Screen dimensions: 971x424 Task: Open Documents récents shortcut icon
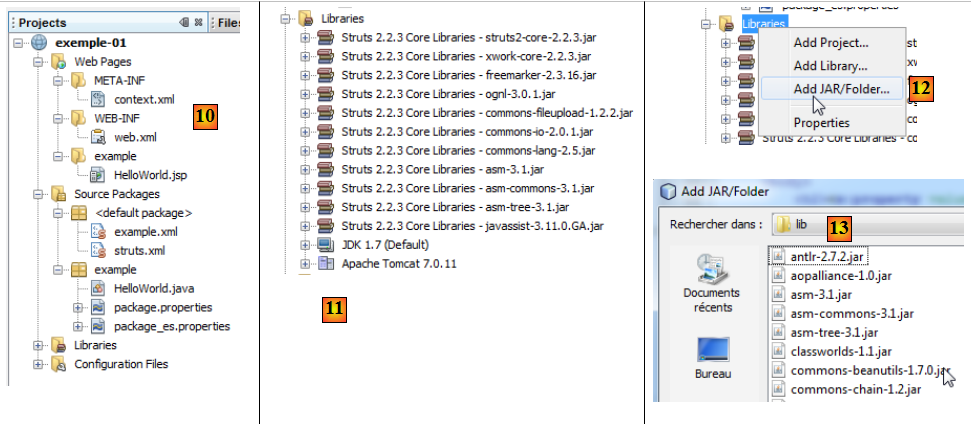712,267
